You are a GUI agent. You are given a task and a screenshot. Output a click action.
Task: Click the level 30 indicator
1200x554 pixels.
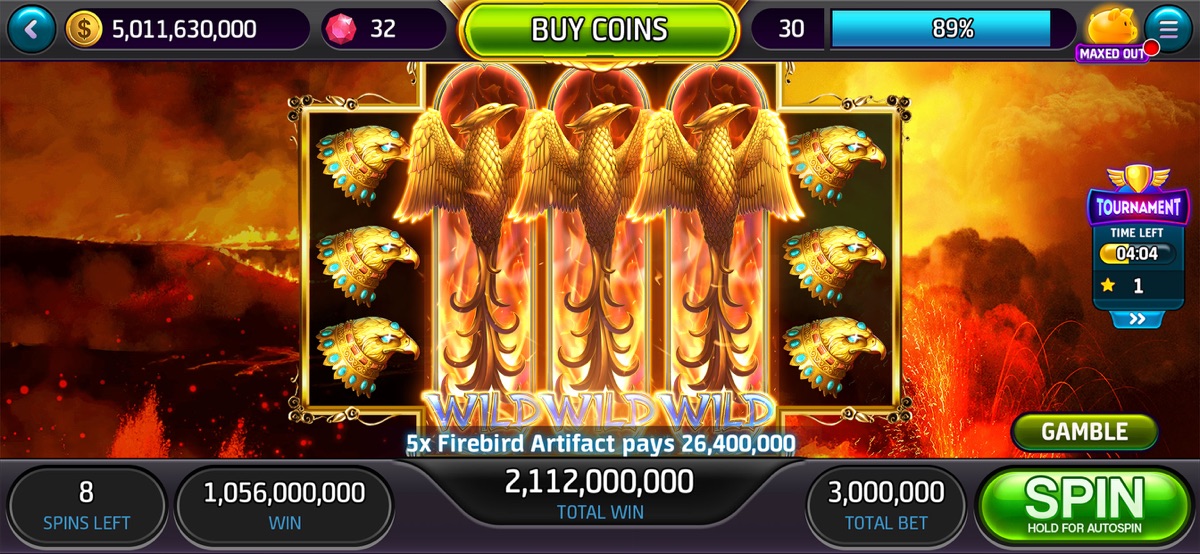(x=790, y=29)
